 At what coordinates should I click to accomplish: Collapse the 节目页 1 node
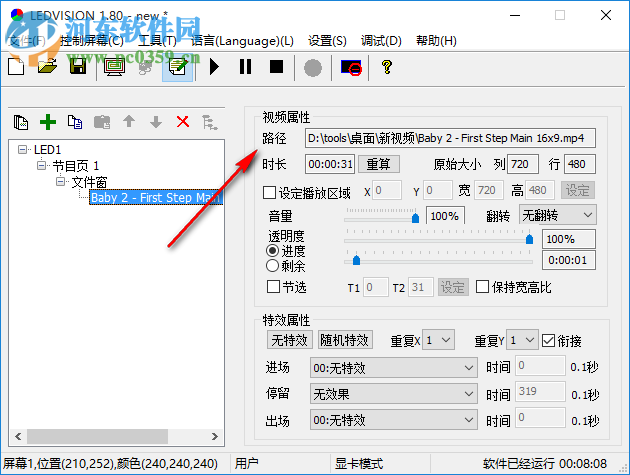pos(41,165)
